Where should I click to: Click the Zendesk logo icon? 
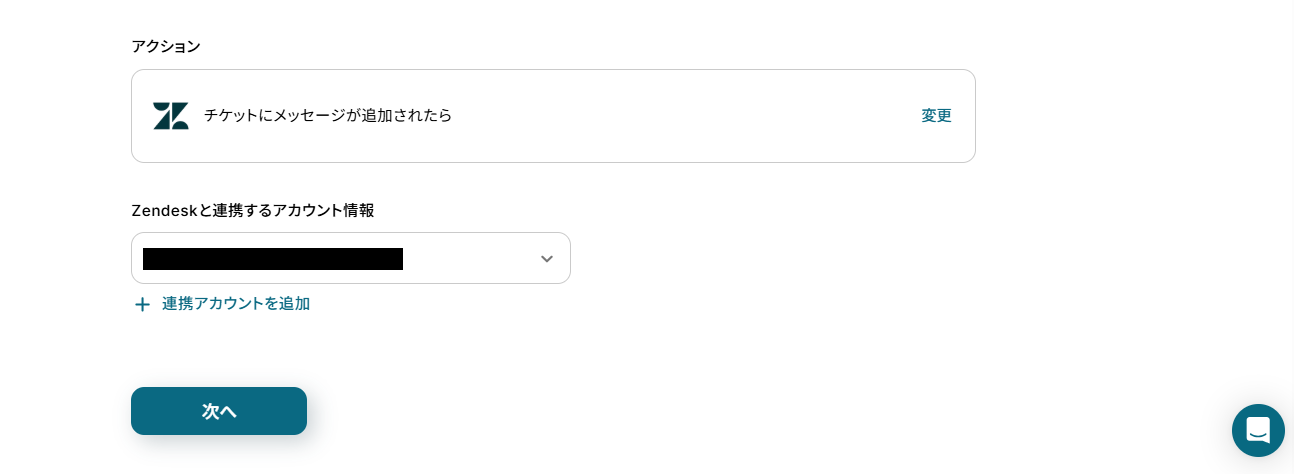coord(170,116)
